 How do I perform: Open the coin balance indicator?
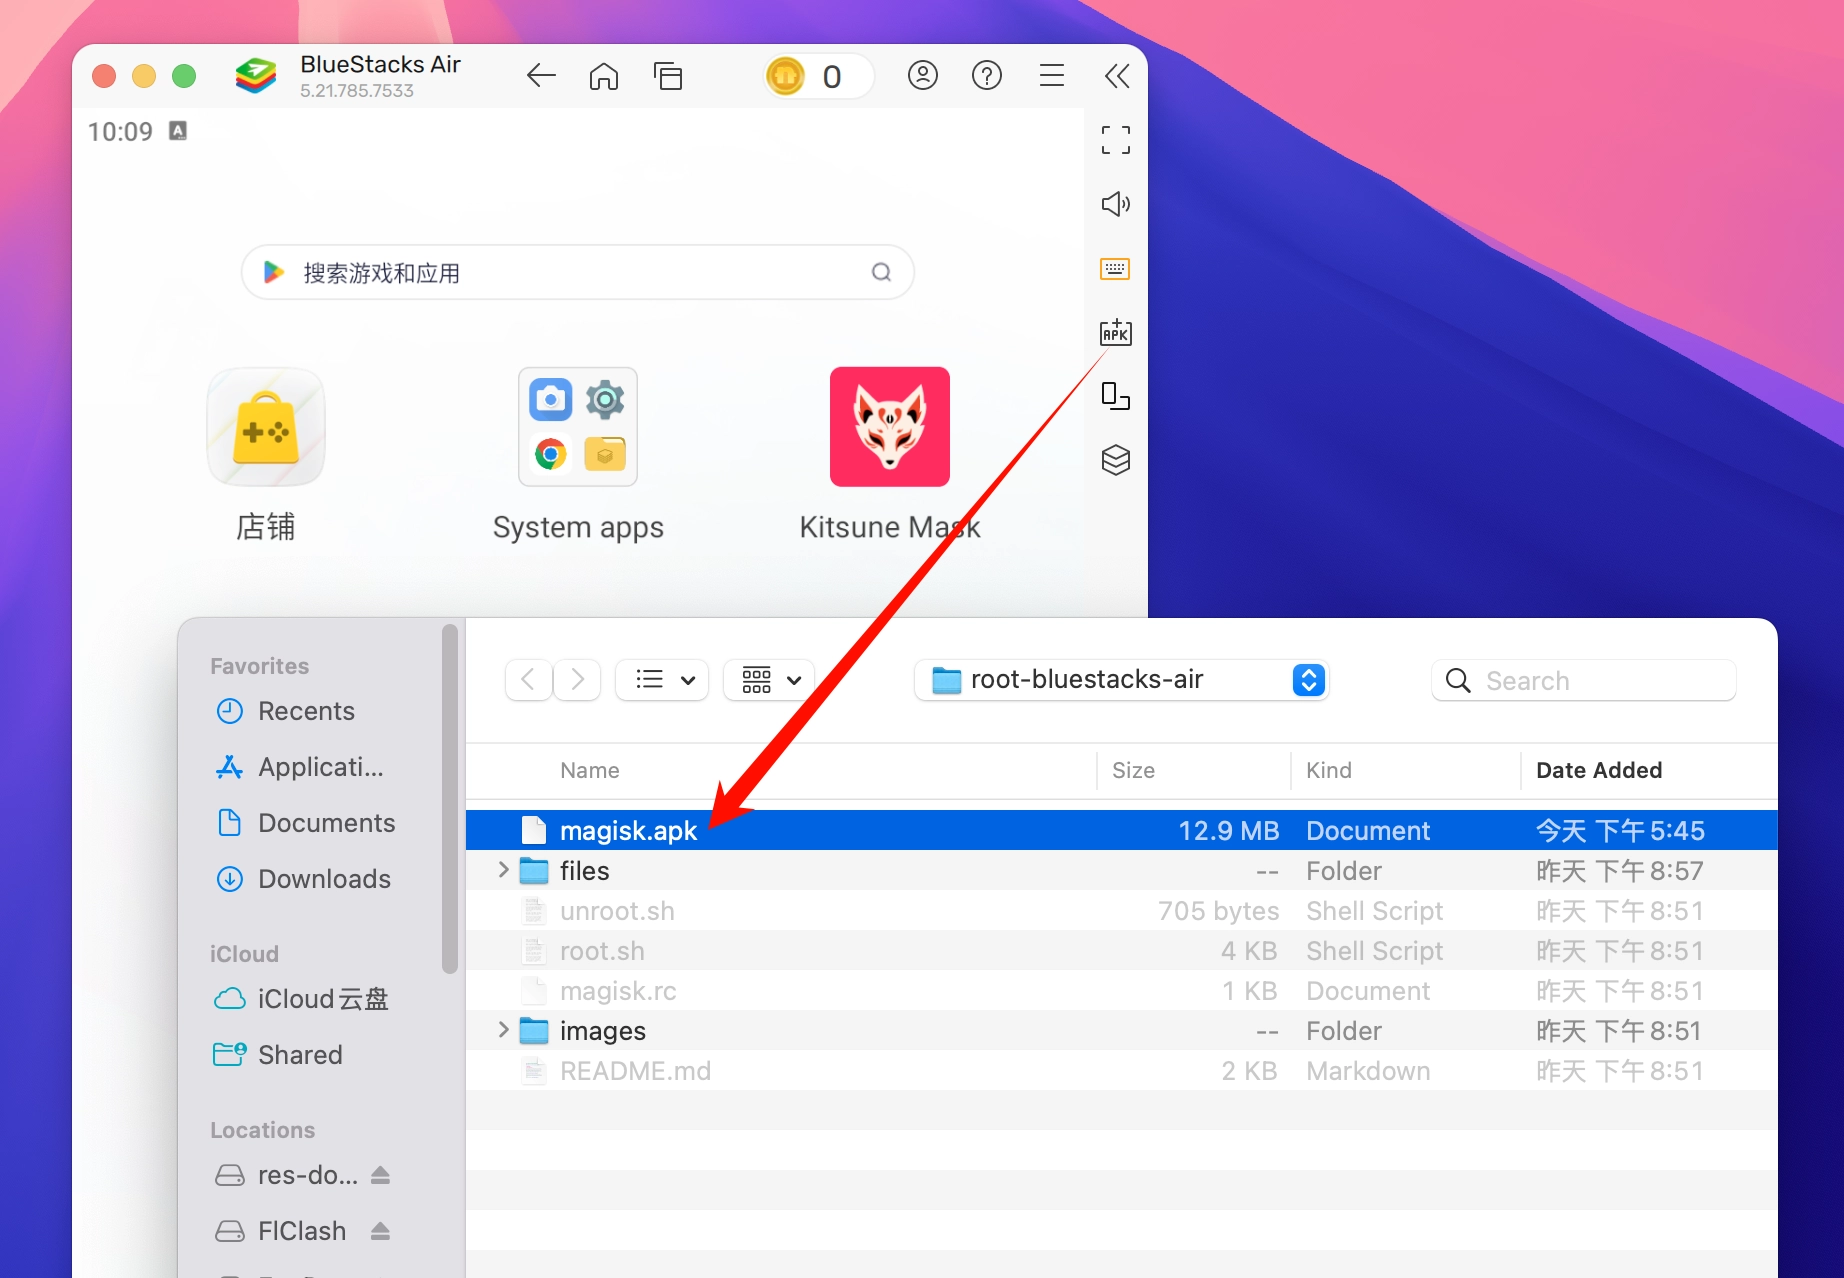click(x=818, y=76)
